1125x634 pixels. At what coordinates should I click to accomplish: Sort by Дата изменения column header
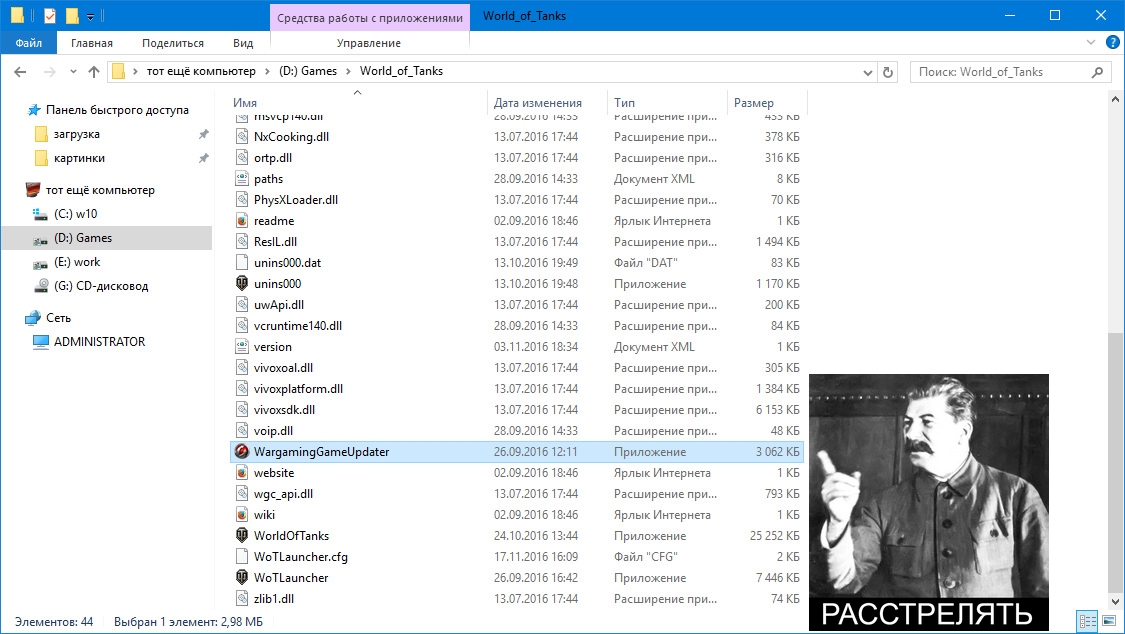click(537, 103)
